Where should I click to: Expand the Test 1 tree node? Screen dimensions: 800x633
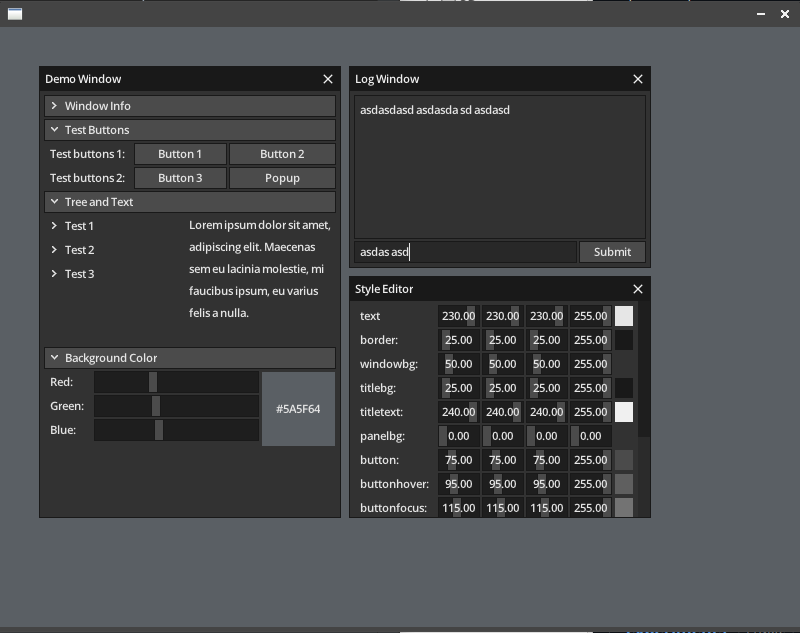pos(54,225)
